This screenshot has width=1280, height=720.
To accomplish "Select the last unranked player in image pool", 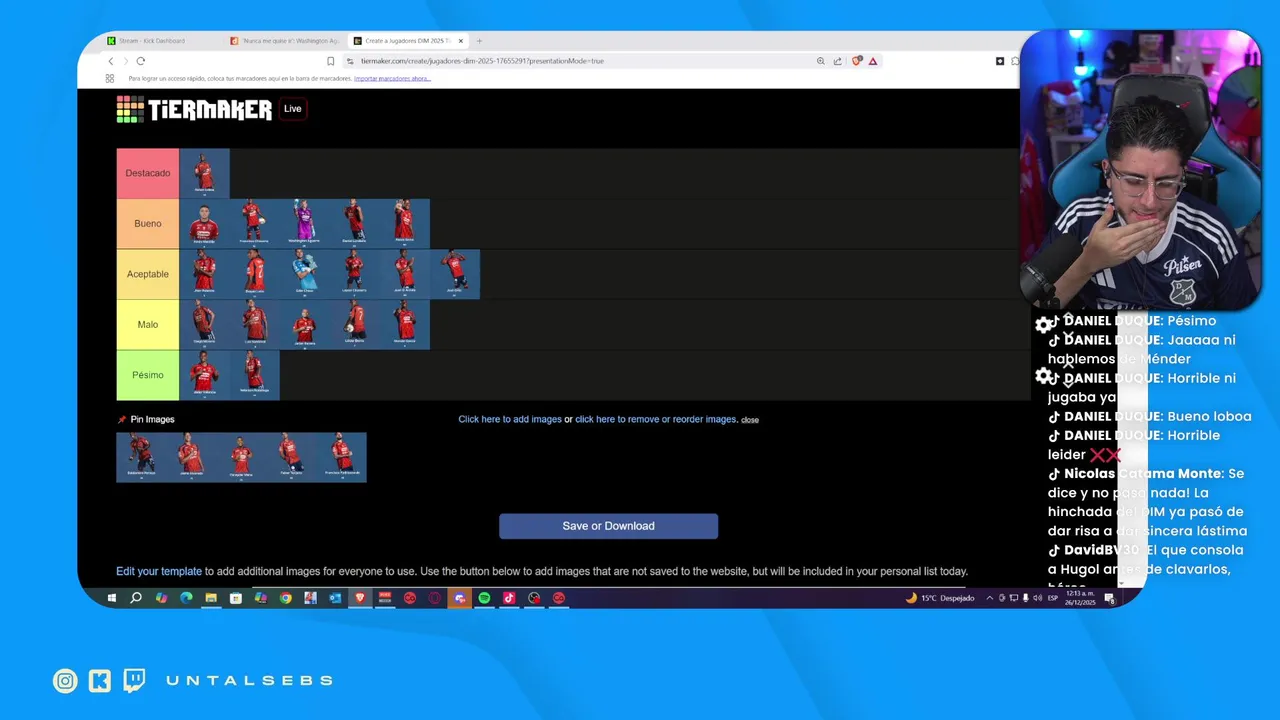I will (341, 457).
